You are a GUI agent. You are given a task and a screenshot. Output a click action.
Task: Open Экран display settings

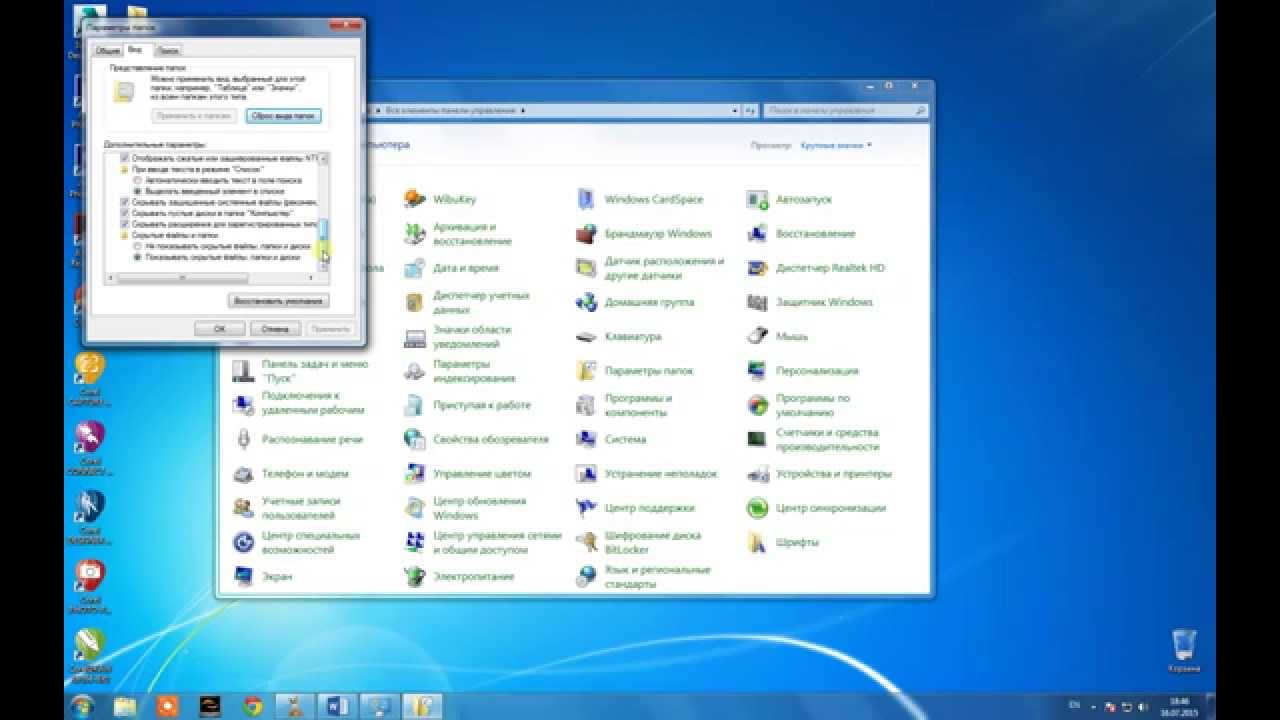(x=263, y=576)
